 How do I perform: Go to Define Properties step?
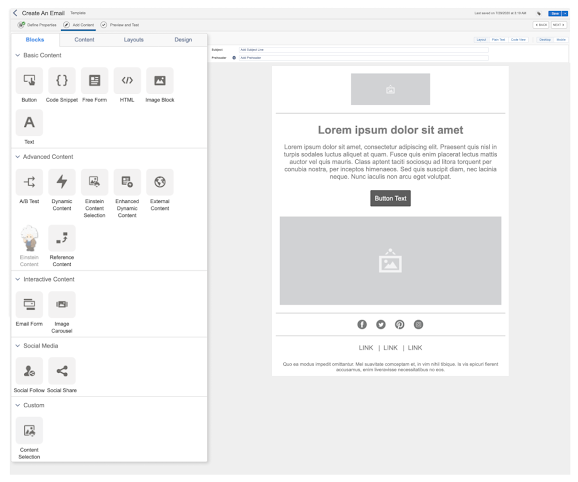37,25
